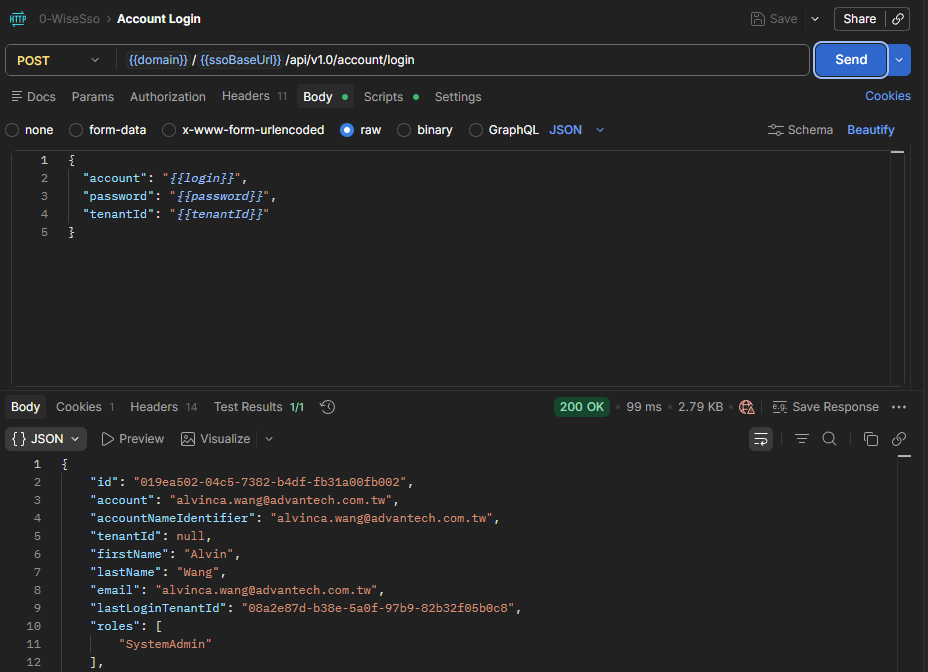Viewport: 928px width, 672px height.
Task: Open the request Headers tab
Action: coord(254,96)
